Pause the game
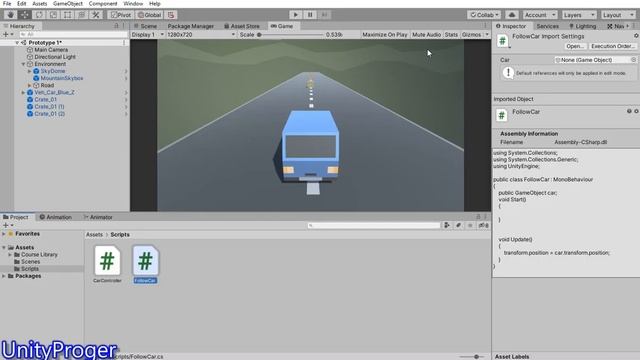Screen dimensions: 640x360 [310, 15]
